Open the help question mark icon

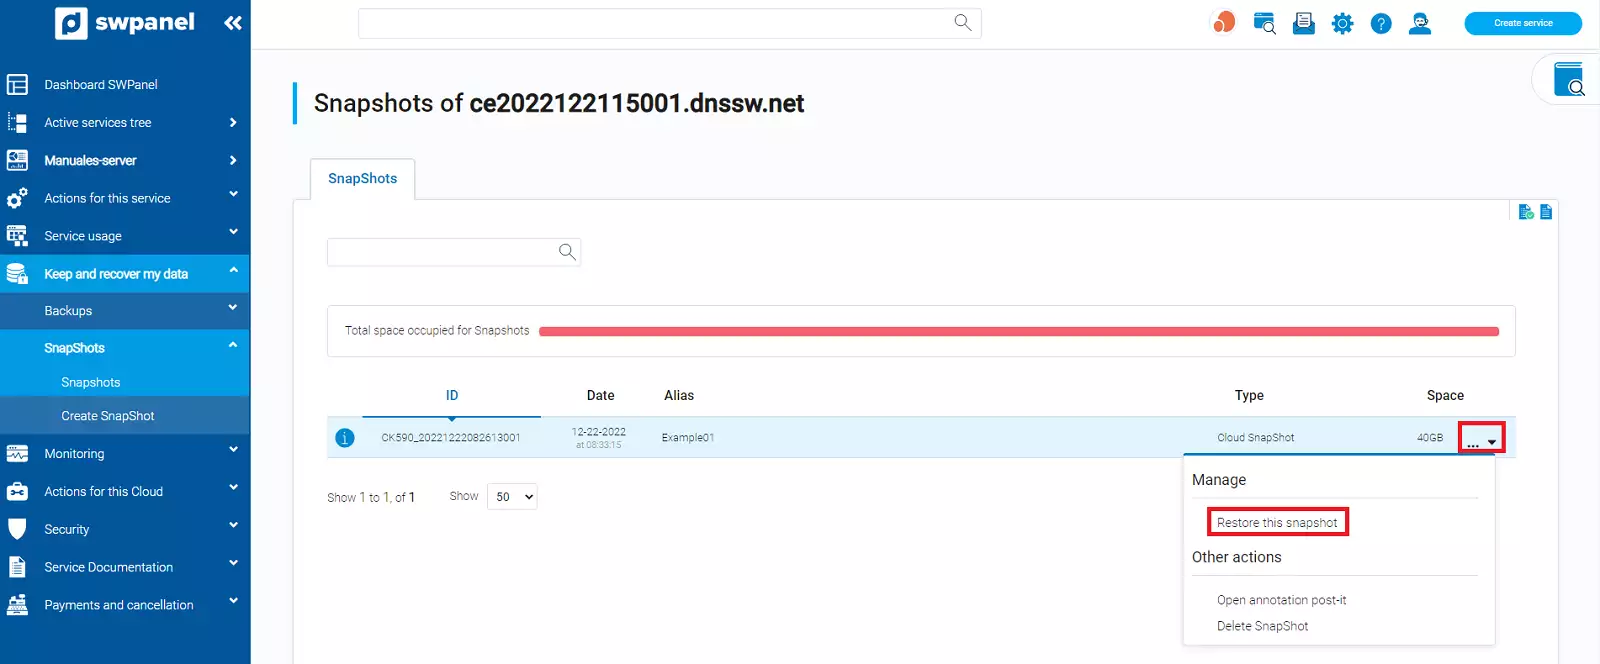[1381, 24]
